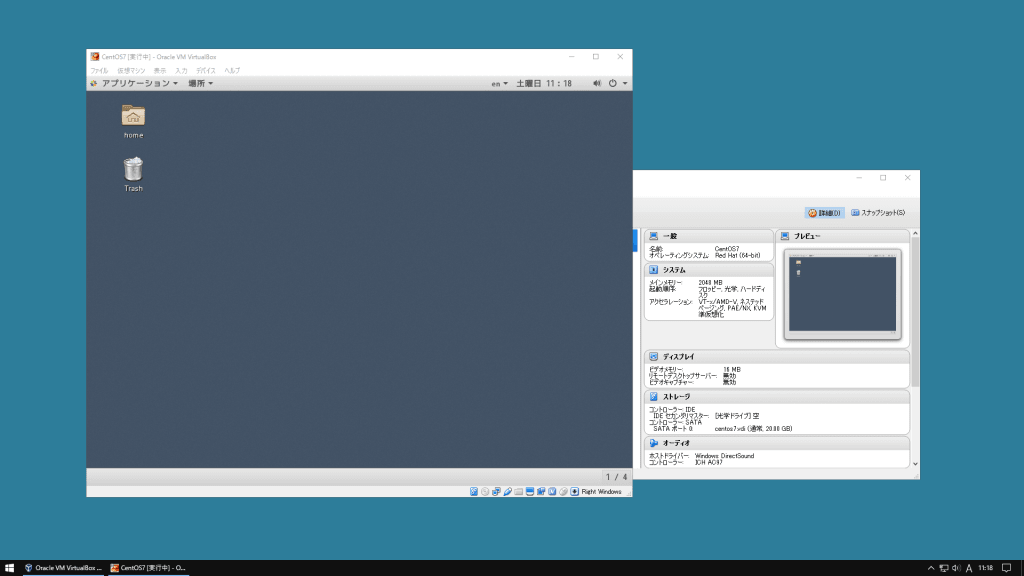1024x576 pixels.
Task: Open the デバイス menu in VirtualBox
Action: tap(206, 71)
